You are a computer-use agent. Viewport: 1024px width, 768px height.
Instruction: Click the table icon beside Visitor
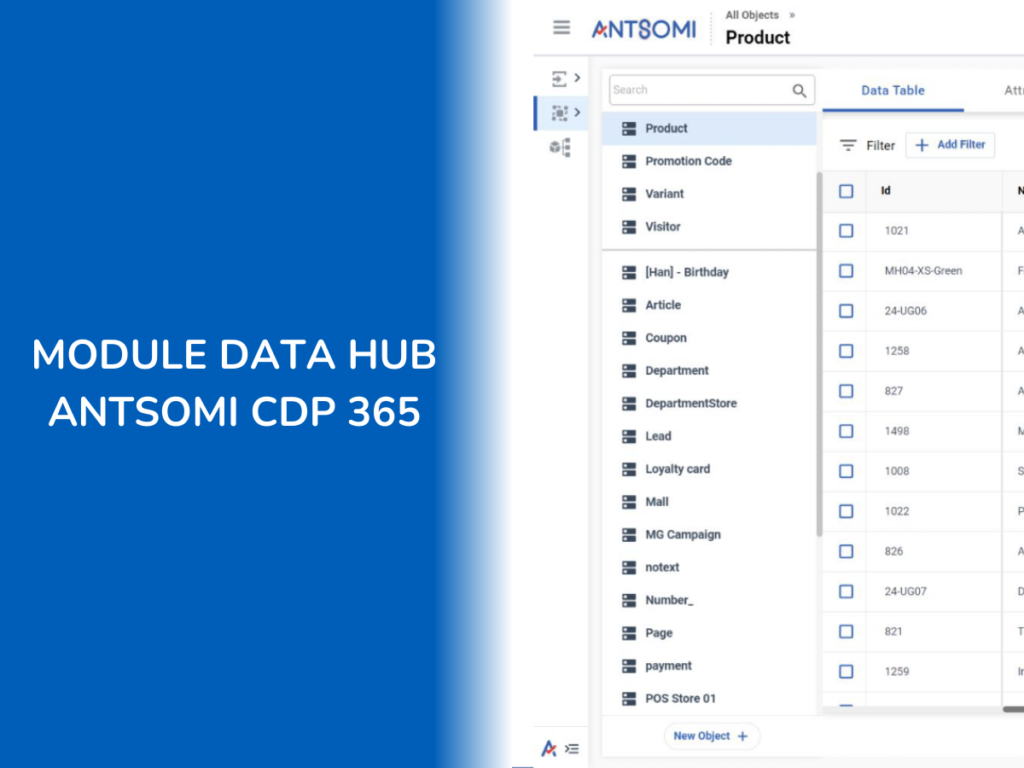click(629, 227)
